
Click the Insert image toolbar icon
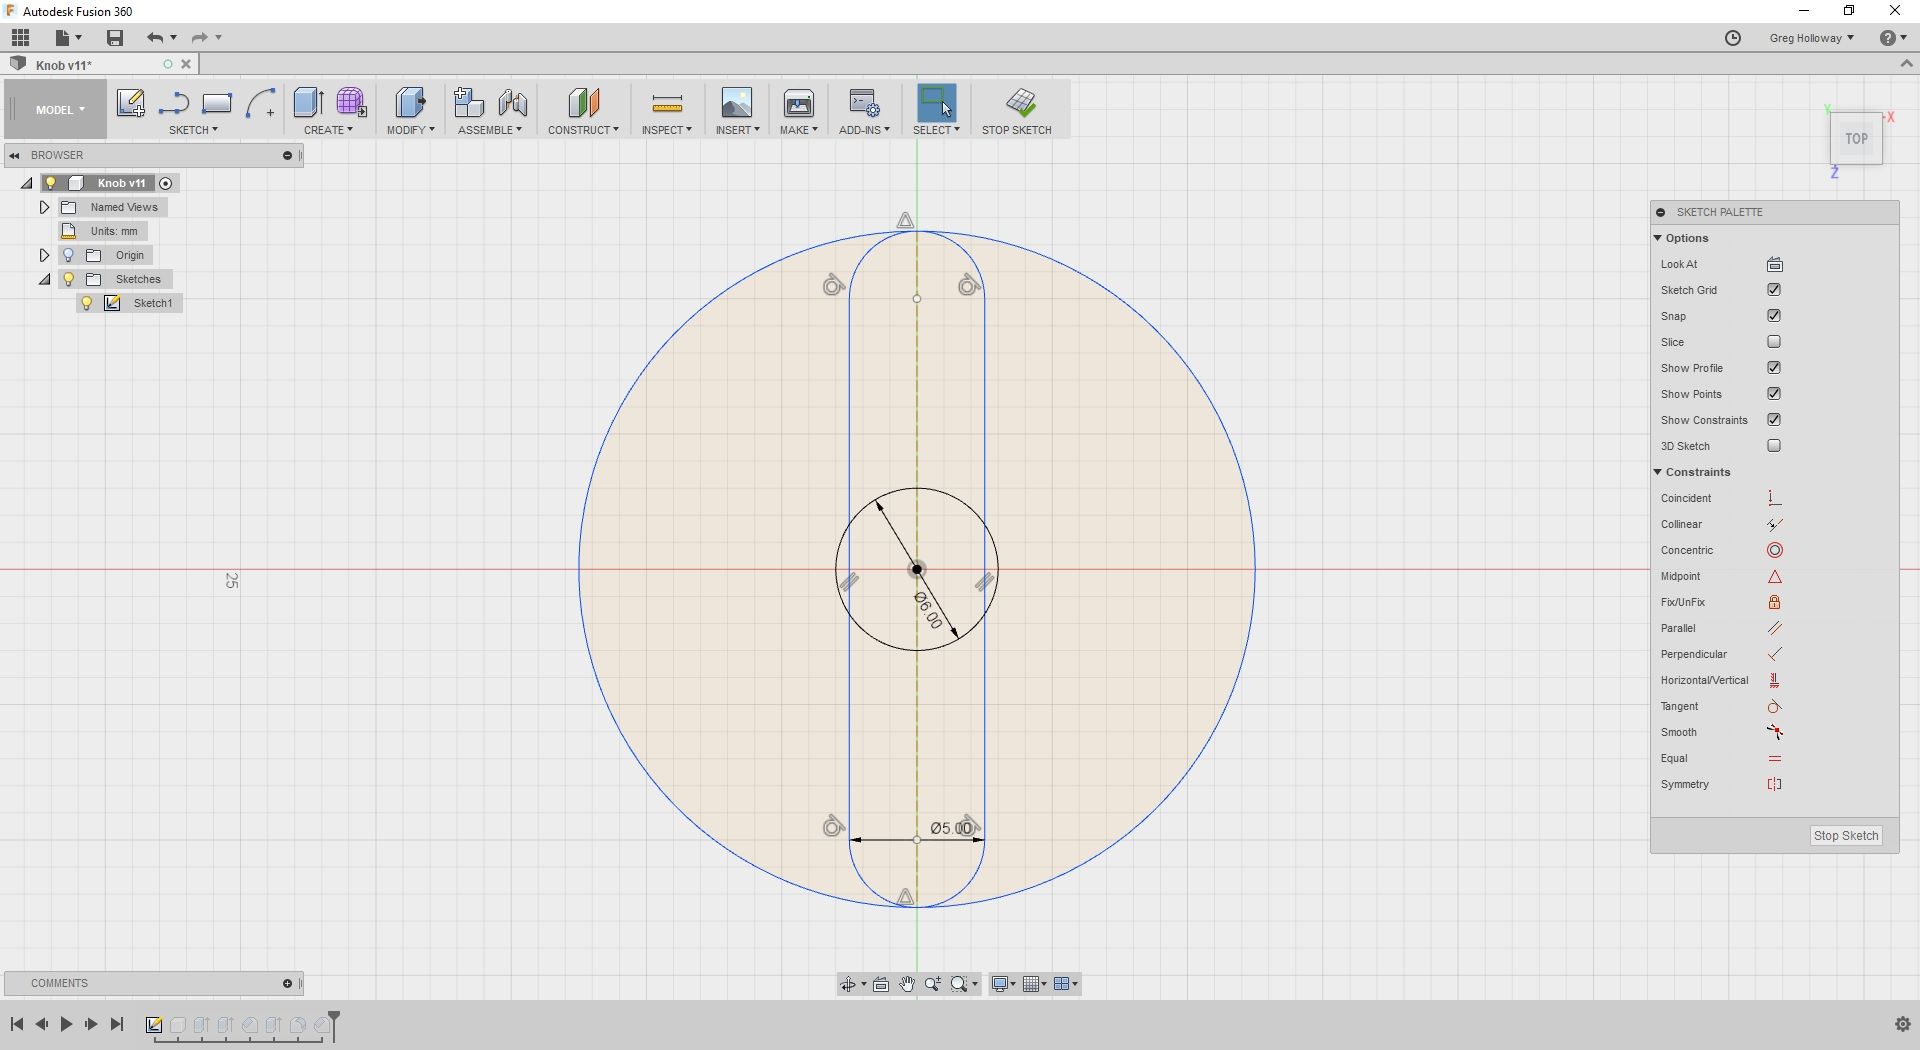[x=737, y=102]
